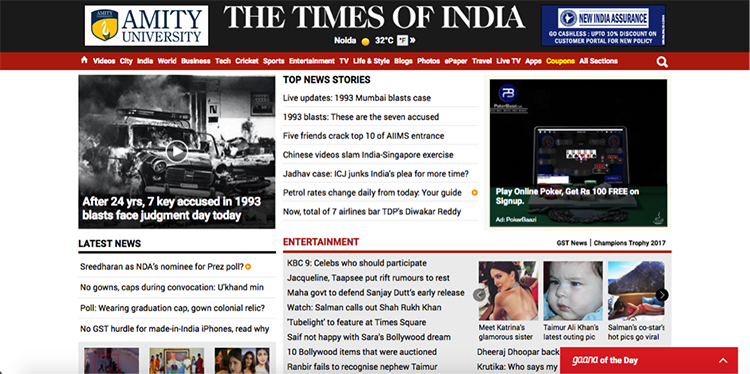Select Tech in navigation bar
750x374 pixels.
pos(223,61)
